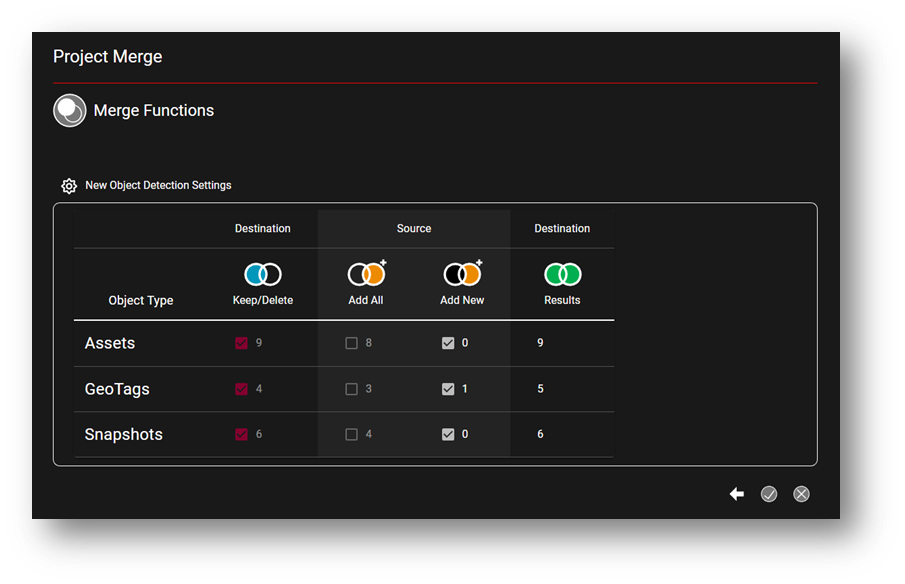The height and width of the screenshot is (584, 905).
Task: Toggle Assets Keep/Delete checkbox
Action: pos(241,343)
